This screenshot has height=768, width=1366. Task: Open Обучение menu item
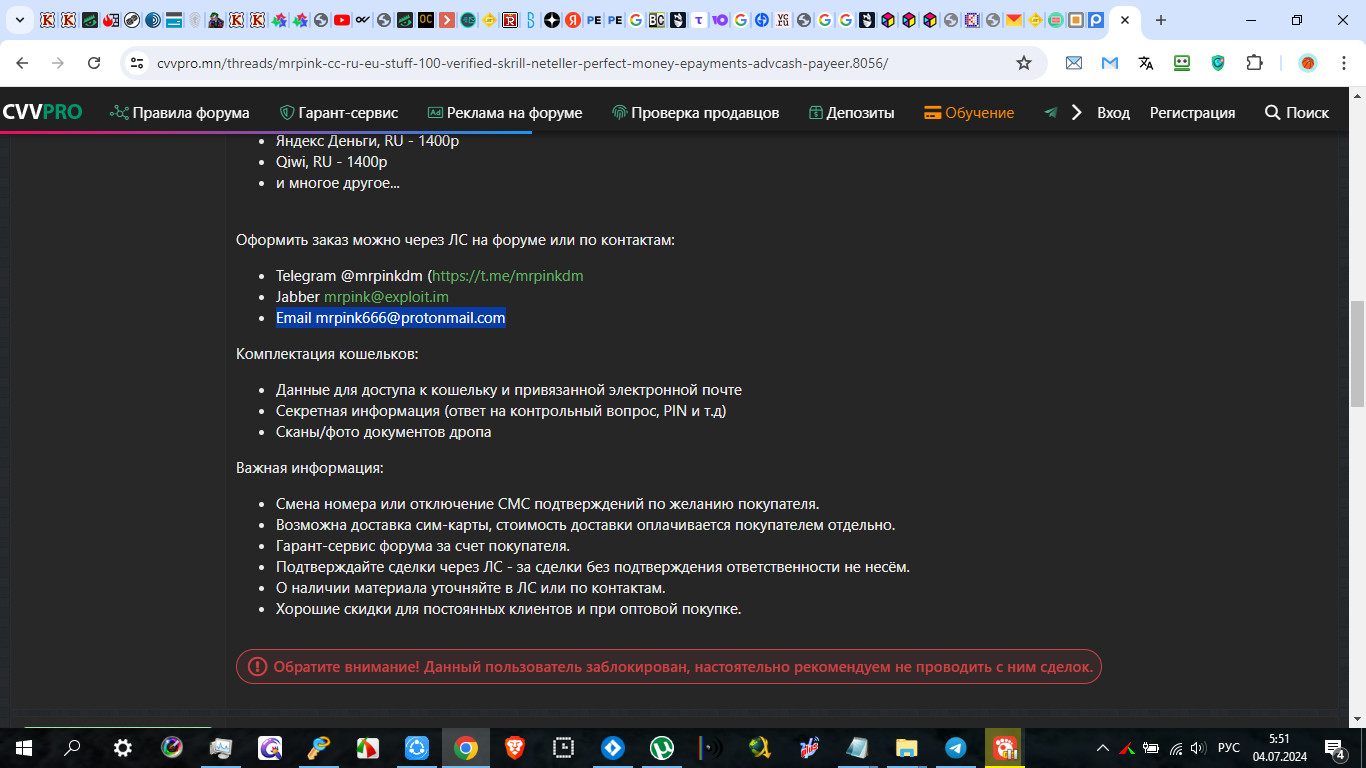point(969,113)
